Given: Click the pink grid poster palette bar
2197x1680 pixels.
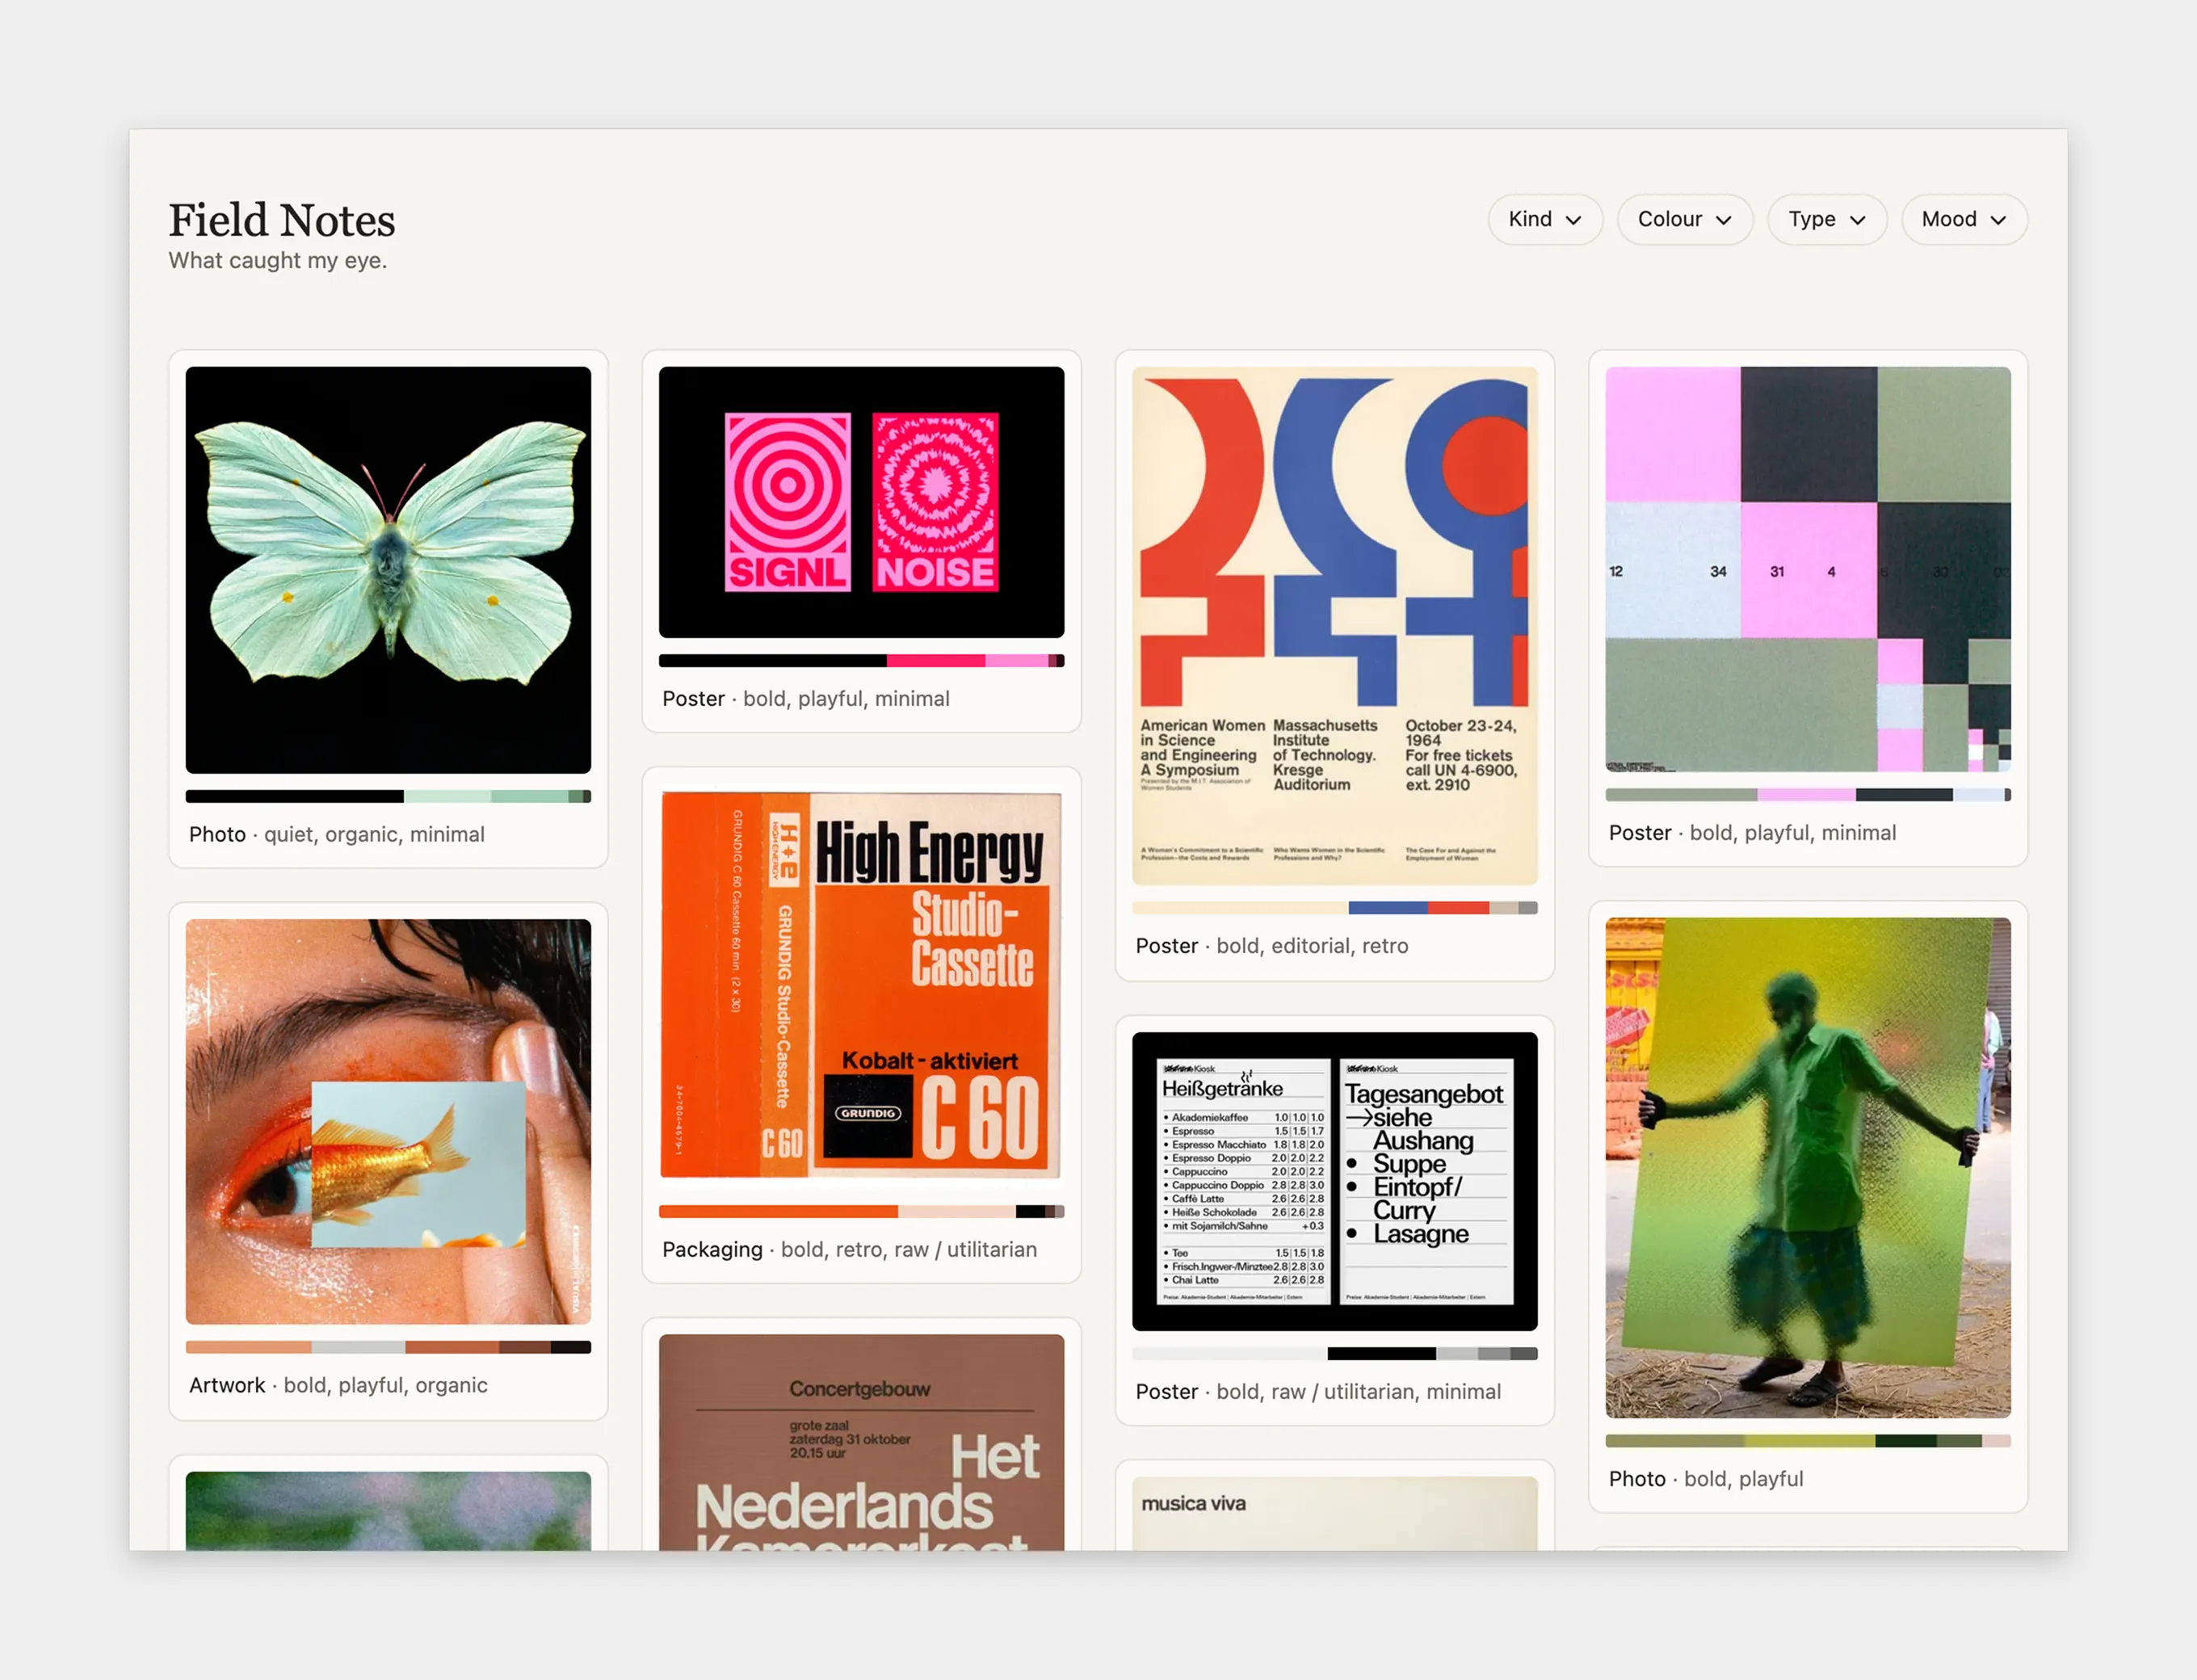Looking at the screenshot, I should click(x=1807, y=795).
